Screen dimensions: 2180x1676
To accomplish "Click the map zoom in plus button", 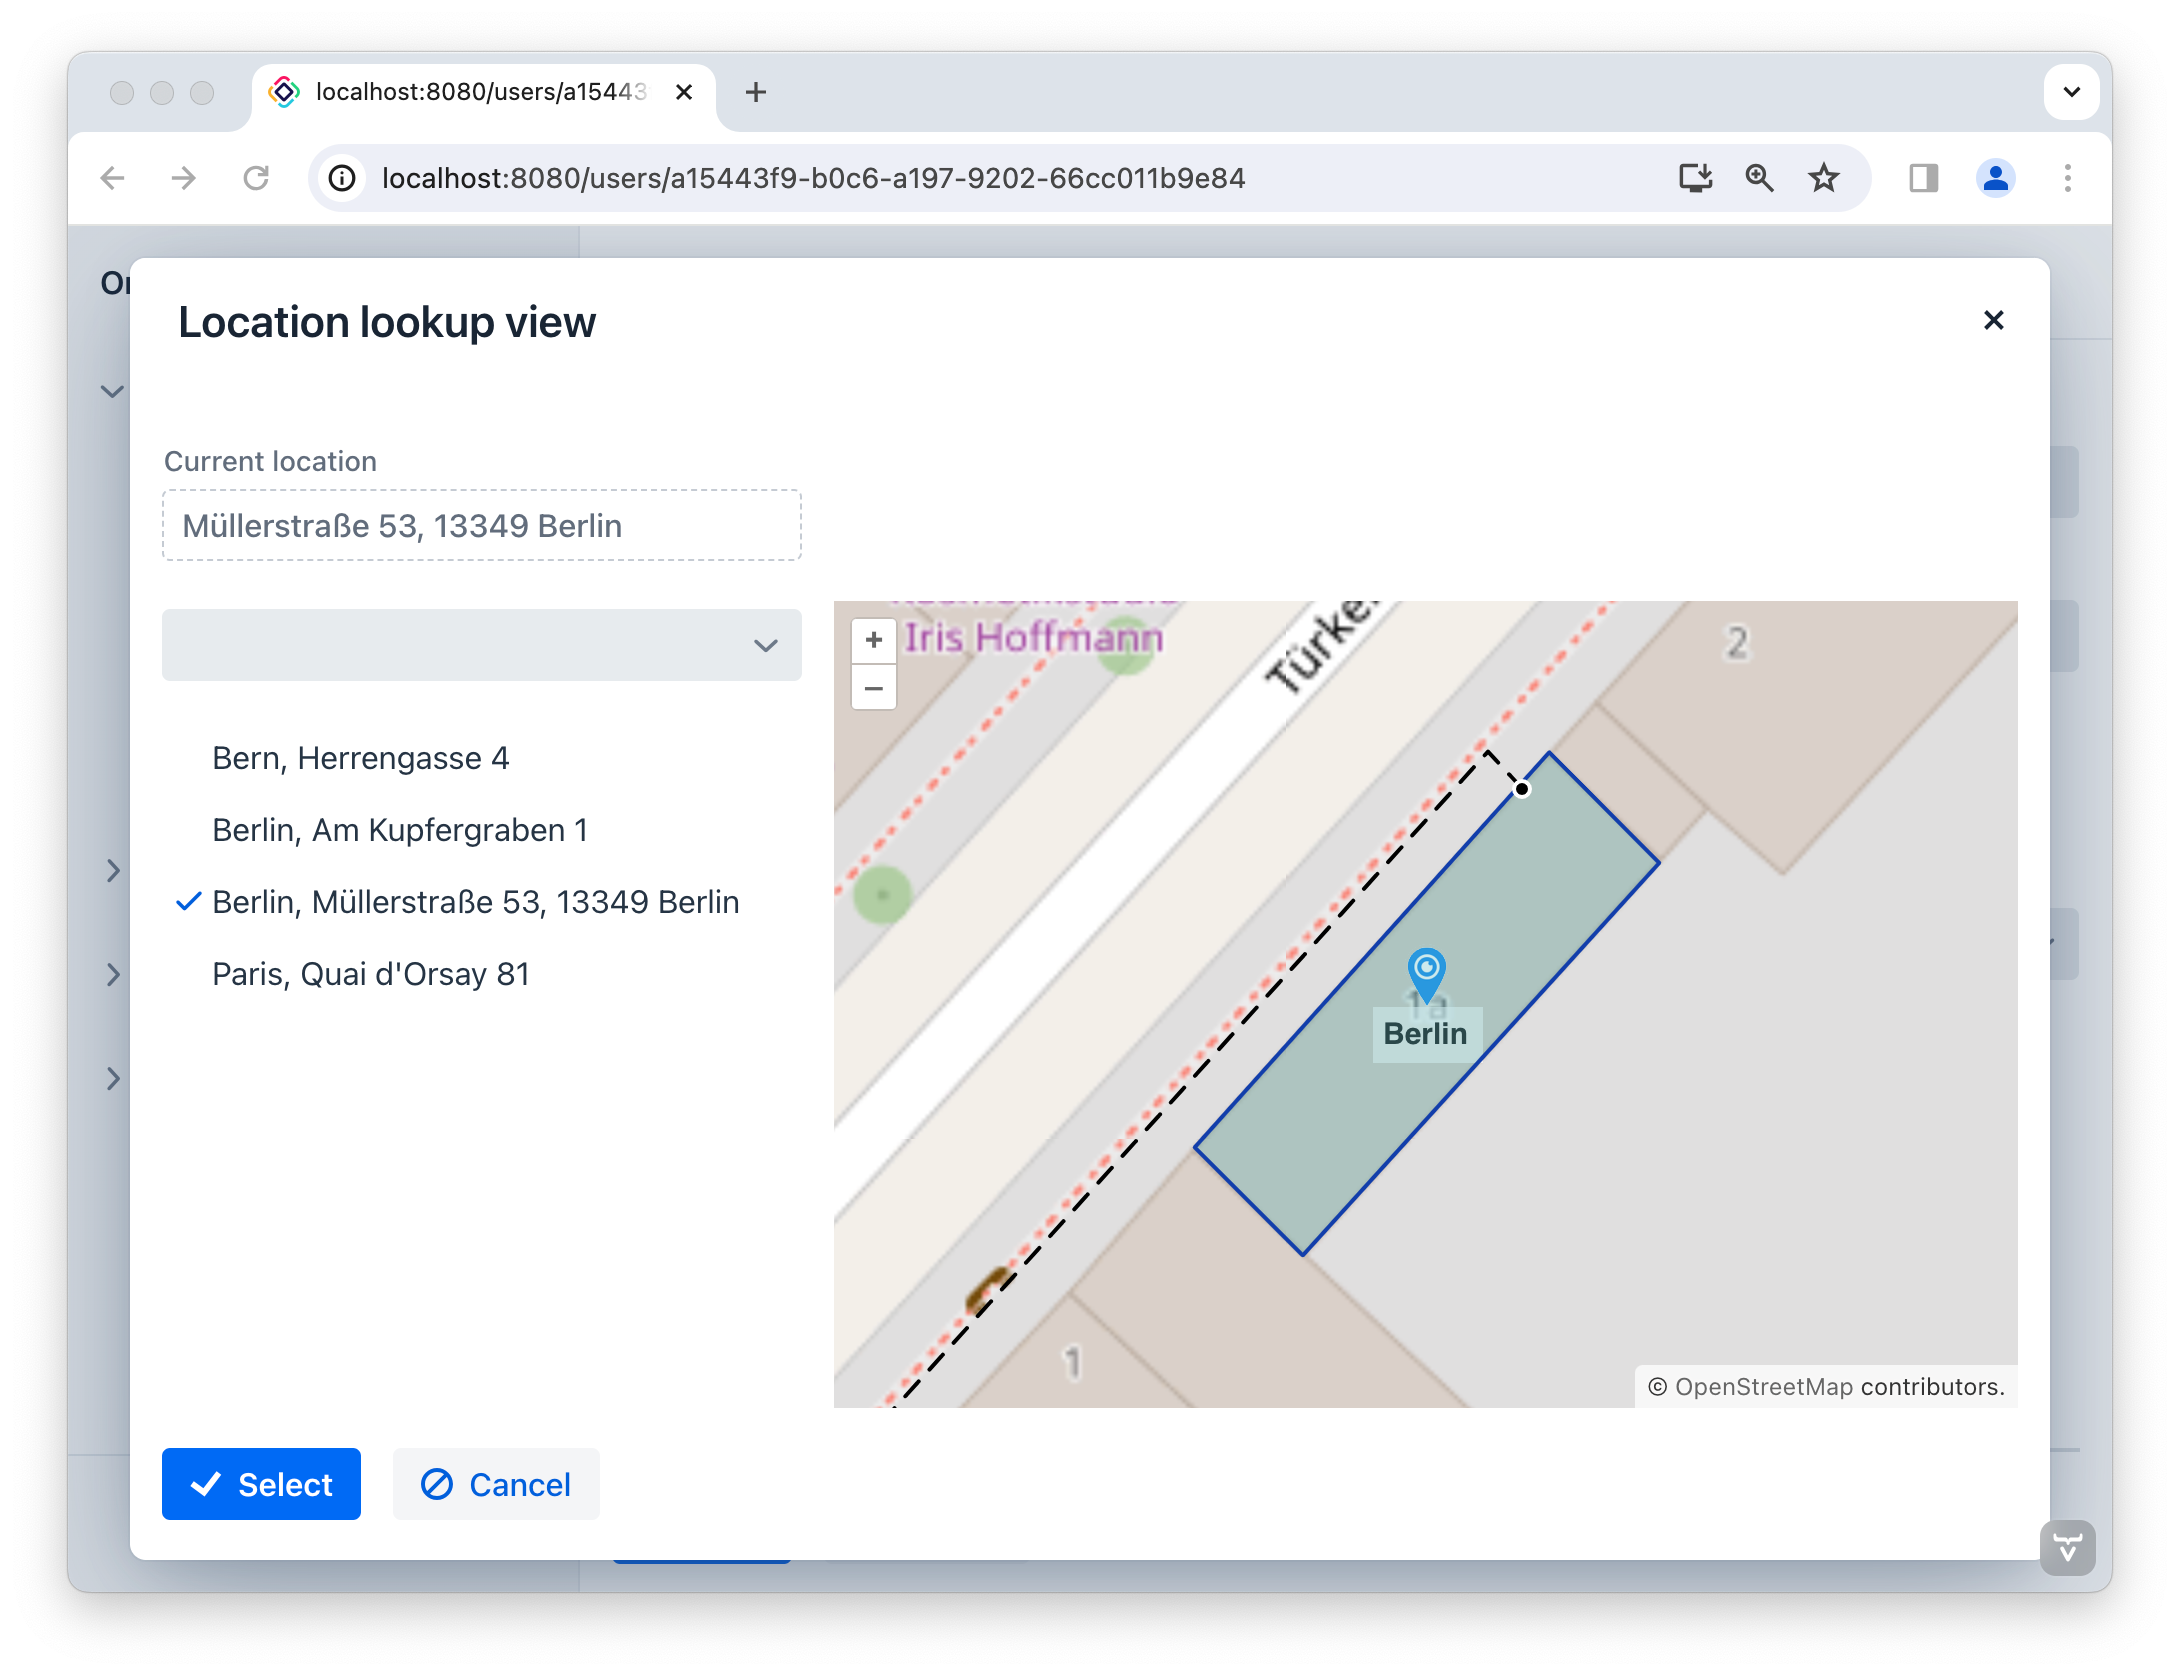I will (873, 640).
